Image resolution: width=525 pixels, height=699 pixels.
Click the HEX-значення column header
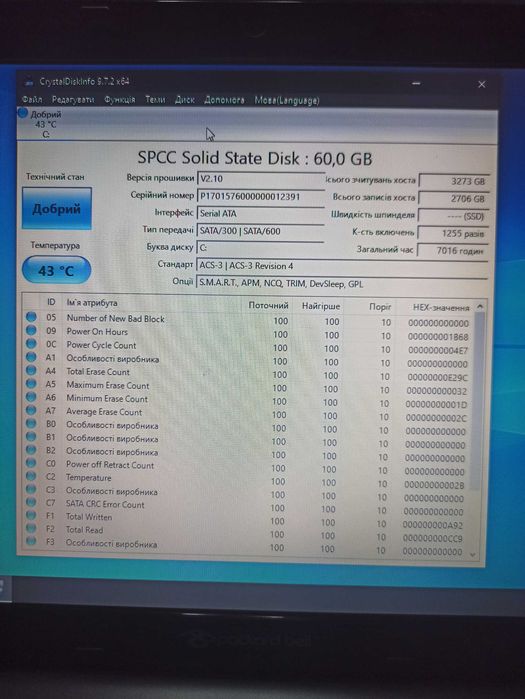[x=441, y=308]
